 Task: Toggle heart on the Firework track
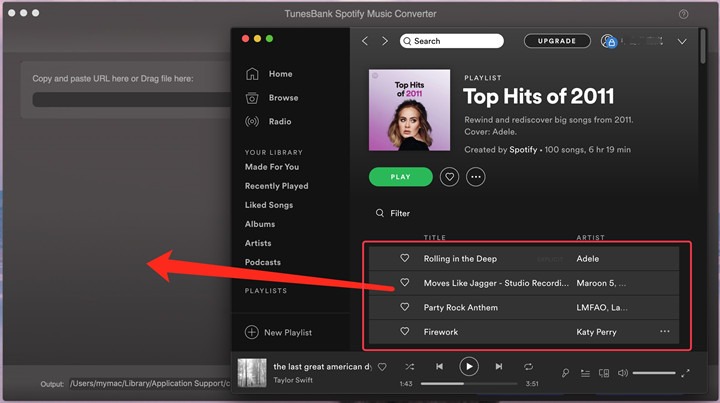click(405, 332)
